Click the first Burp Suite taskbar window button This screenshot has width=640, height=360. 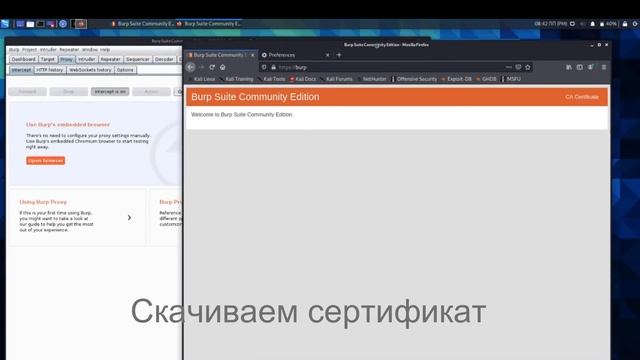click(x=142, y=24)
